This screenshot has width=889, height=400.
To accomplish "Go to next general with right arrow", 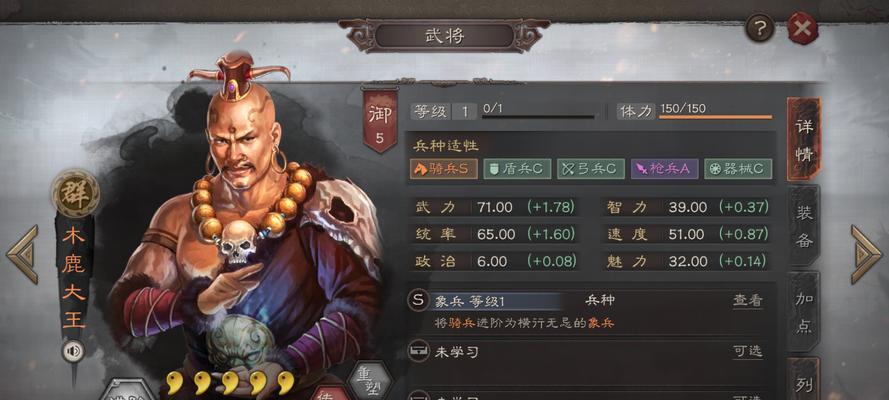I will [x=866, y=254].
